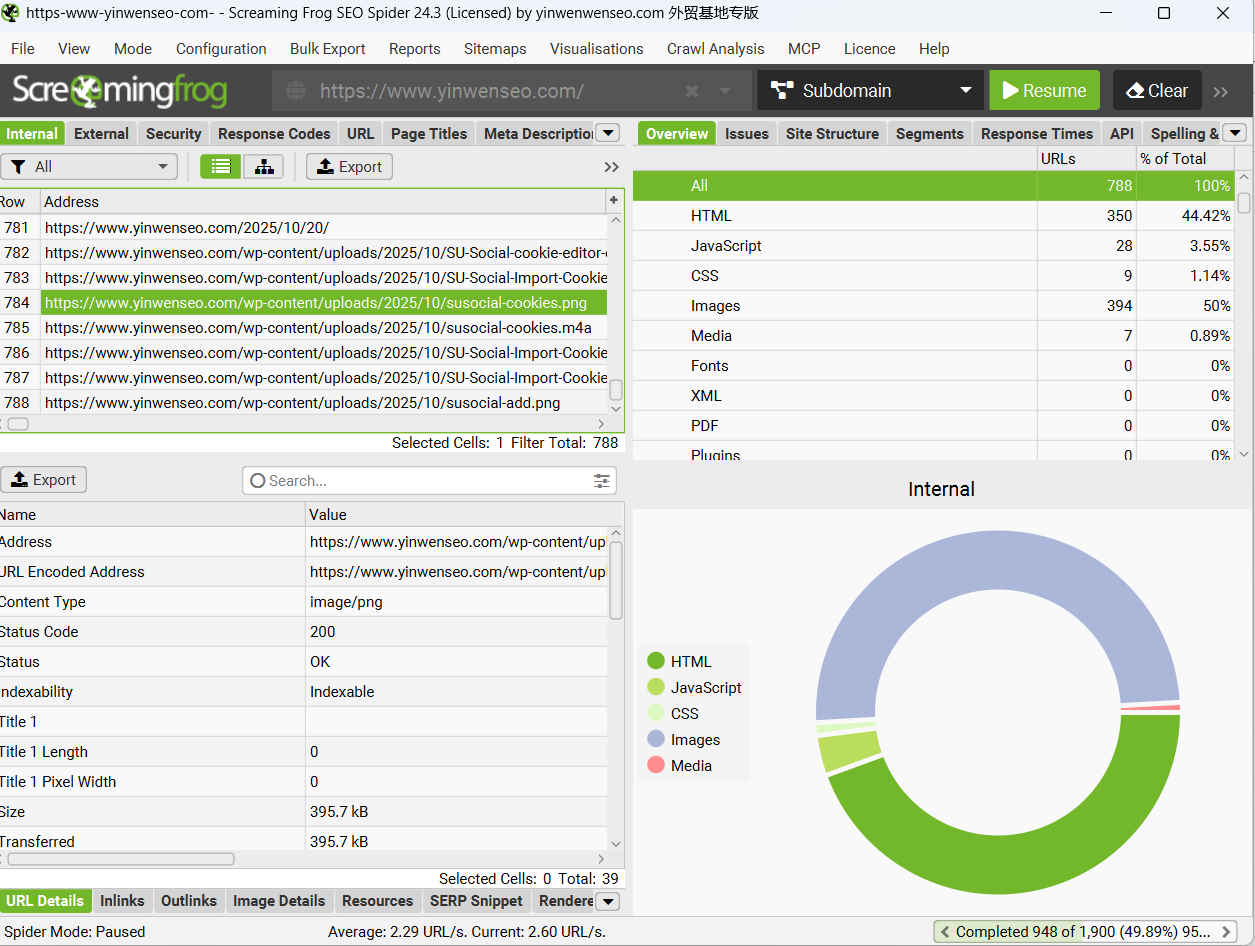Screen dimensions: 1255x946
Task: Go to previous progress item arrow
Action: pos(945,932)
